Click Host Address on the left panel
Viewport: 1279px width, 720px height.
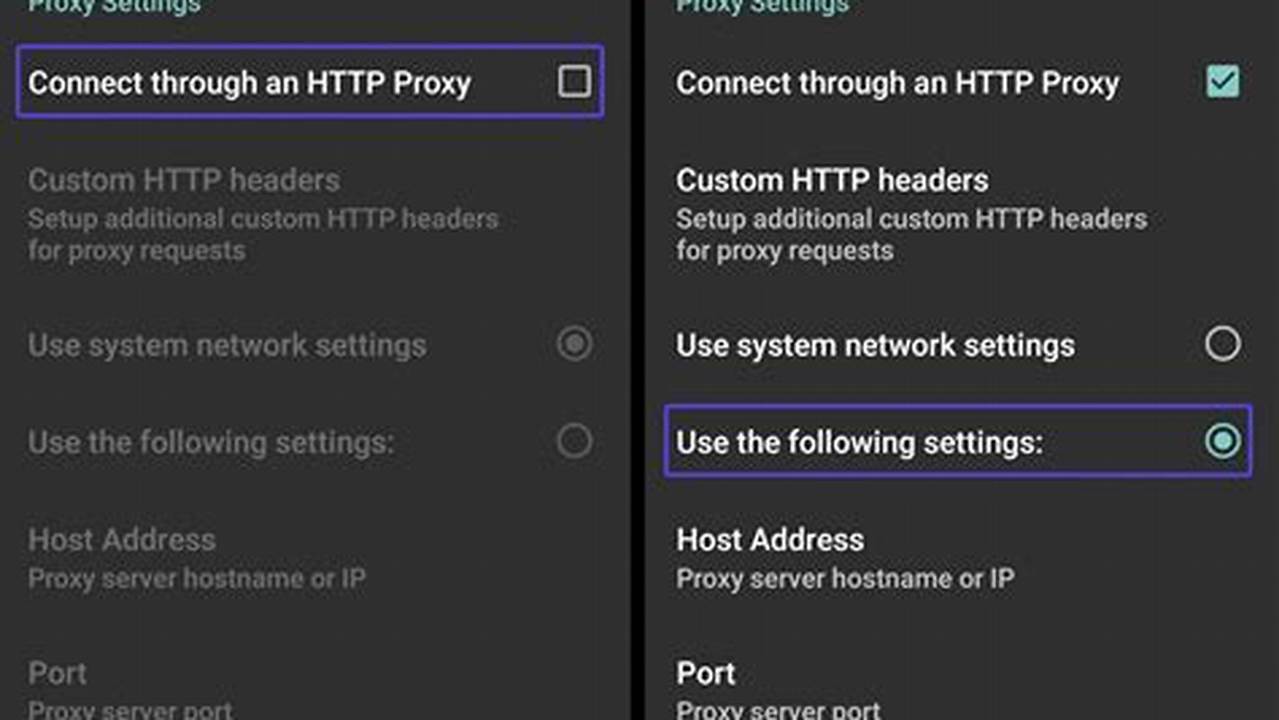pos(121,540)
